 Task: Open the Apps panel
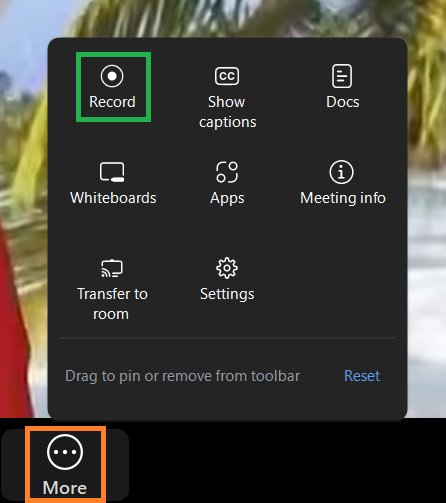coord(227,183)
